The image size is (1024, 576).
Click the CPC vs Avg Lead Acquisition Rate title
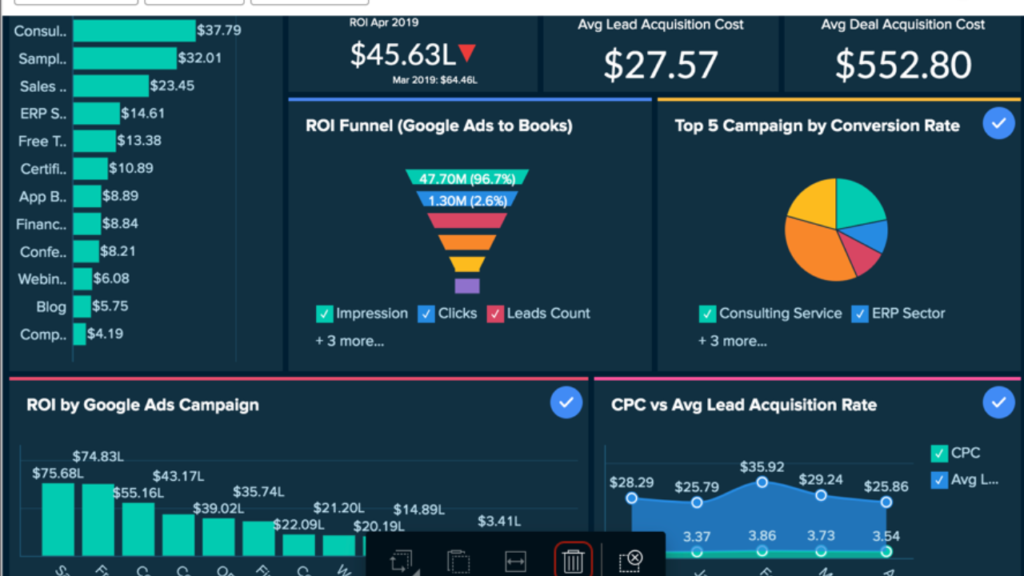click(744, 405)
